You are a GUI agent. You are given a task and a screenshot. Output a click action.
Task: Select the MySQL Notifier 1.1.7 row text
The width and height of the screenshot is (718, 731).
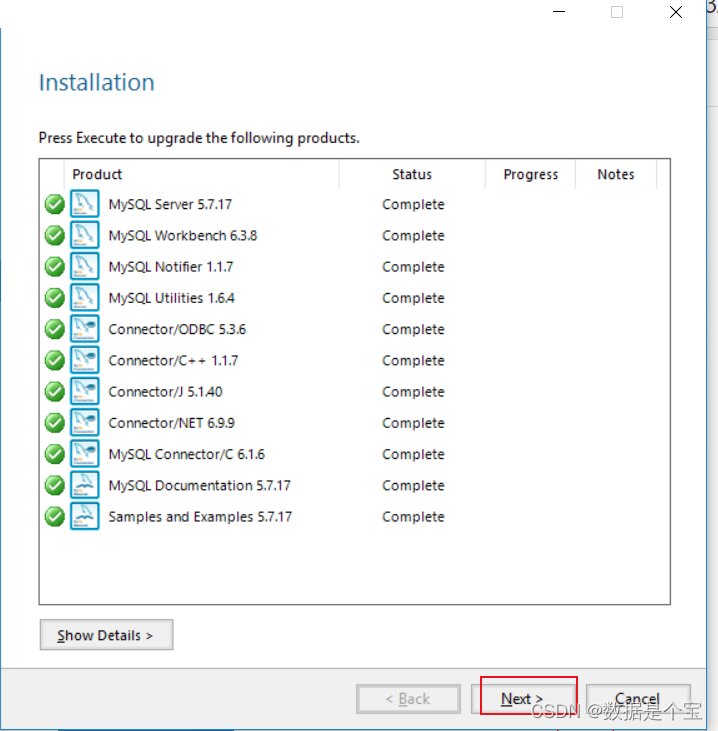[x=171, y=267]
